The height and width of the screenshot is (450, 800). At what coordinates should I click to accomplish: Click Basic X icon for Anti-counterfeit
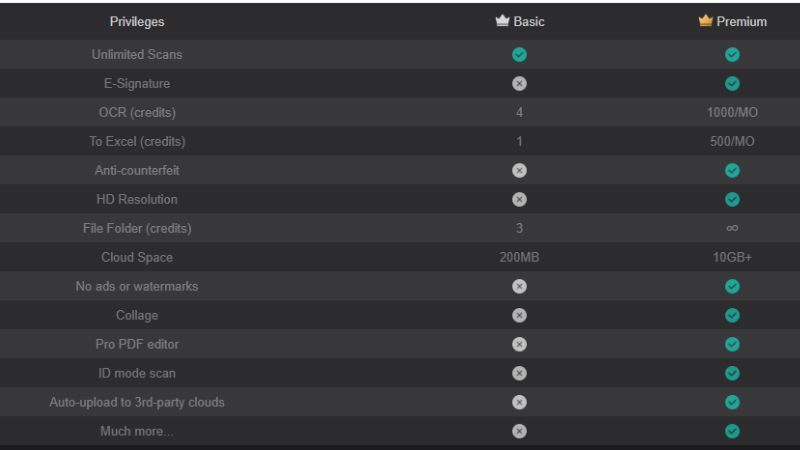pos(519,170)
